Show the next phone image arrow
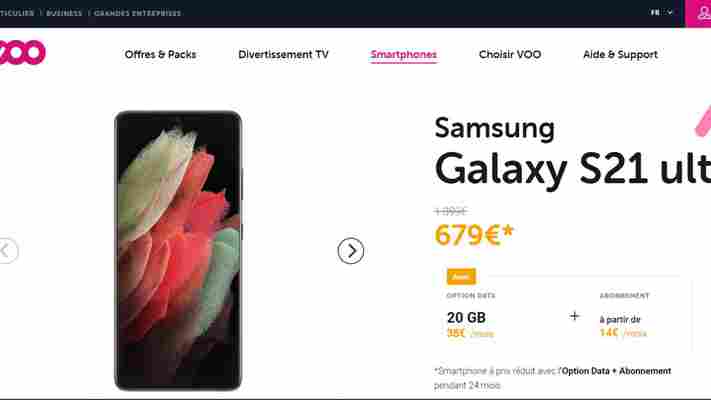Image resolution: width=711 pixels, height=400 pixels. point(351,250)
